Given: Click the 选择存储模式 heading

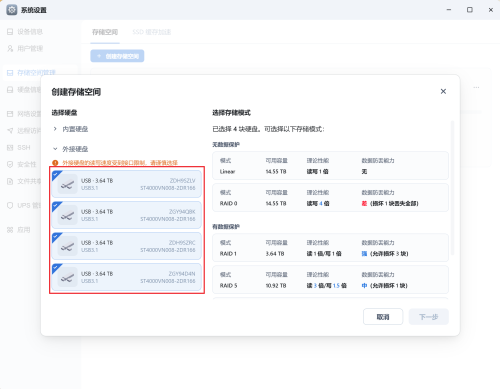Looking at the screenshot, I should (231, 113).
